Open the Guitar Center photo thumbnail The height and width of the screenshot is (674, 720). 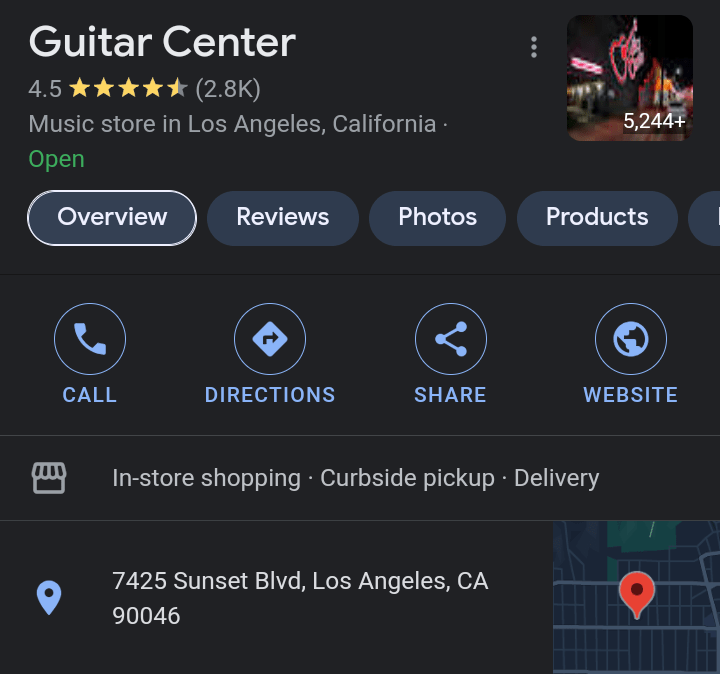click(629, 78)
